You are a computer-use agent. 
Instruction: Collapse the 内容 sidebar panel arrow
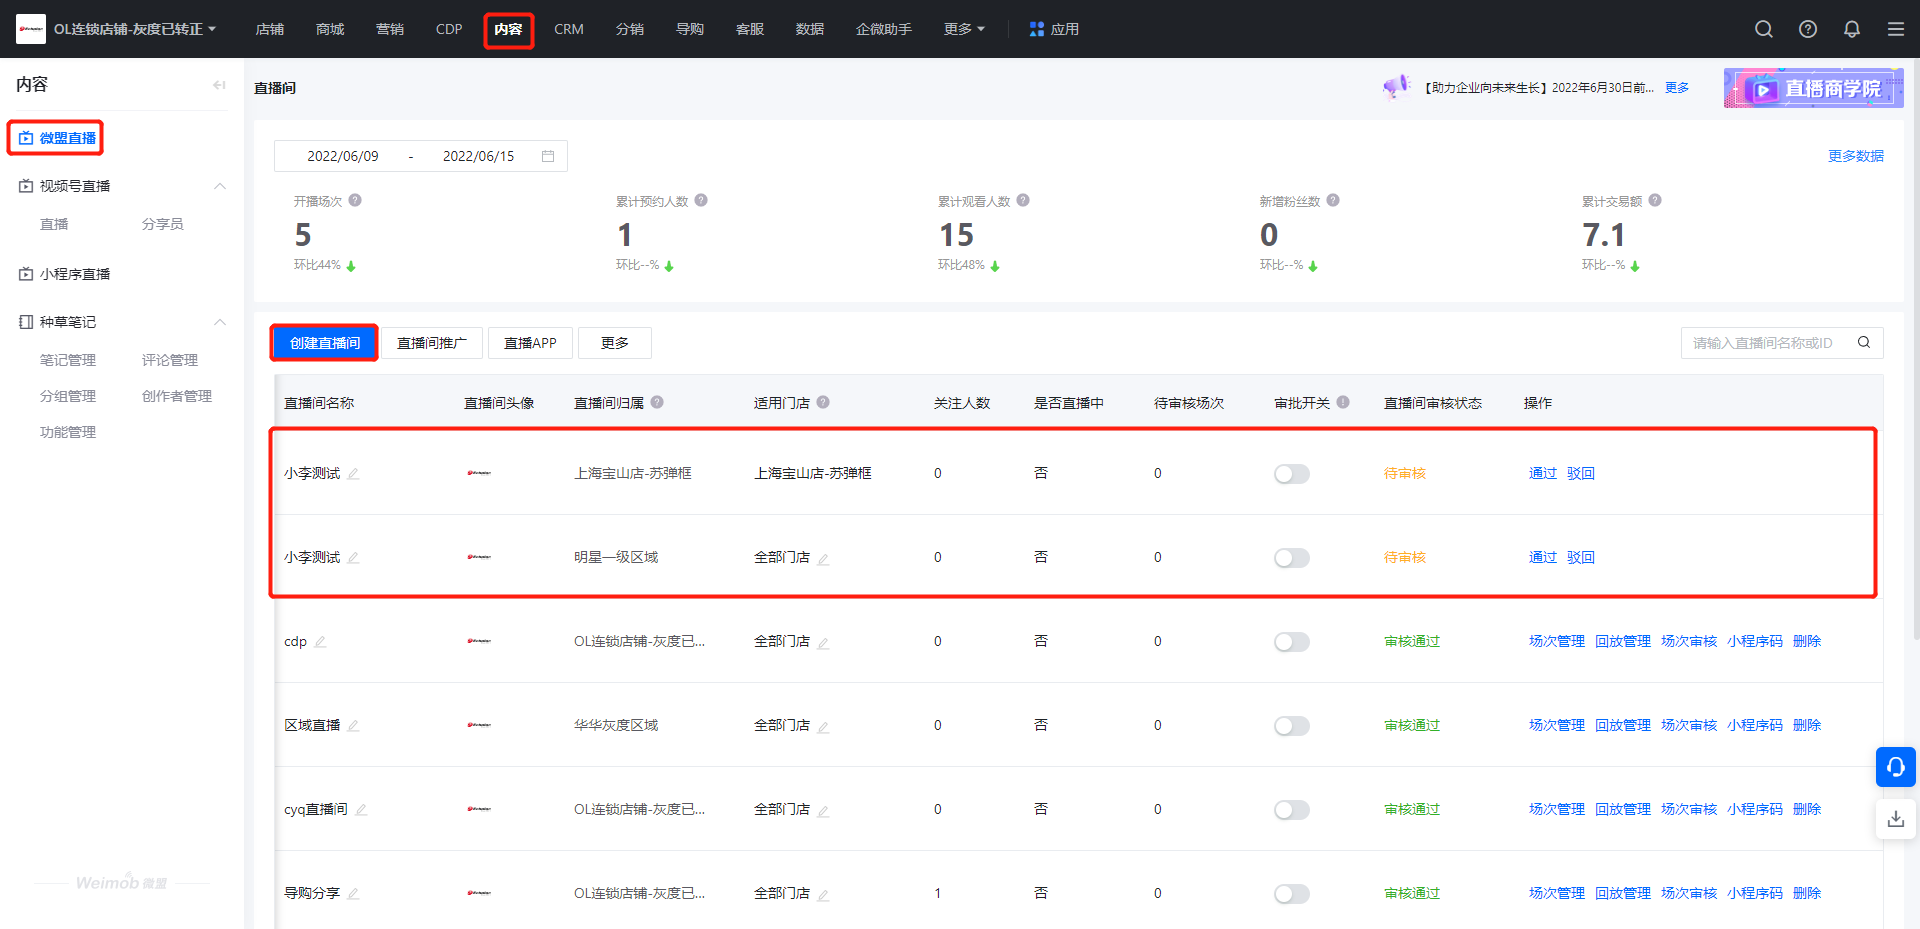click(x=219, y=85)
